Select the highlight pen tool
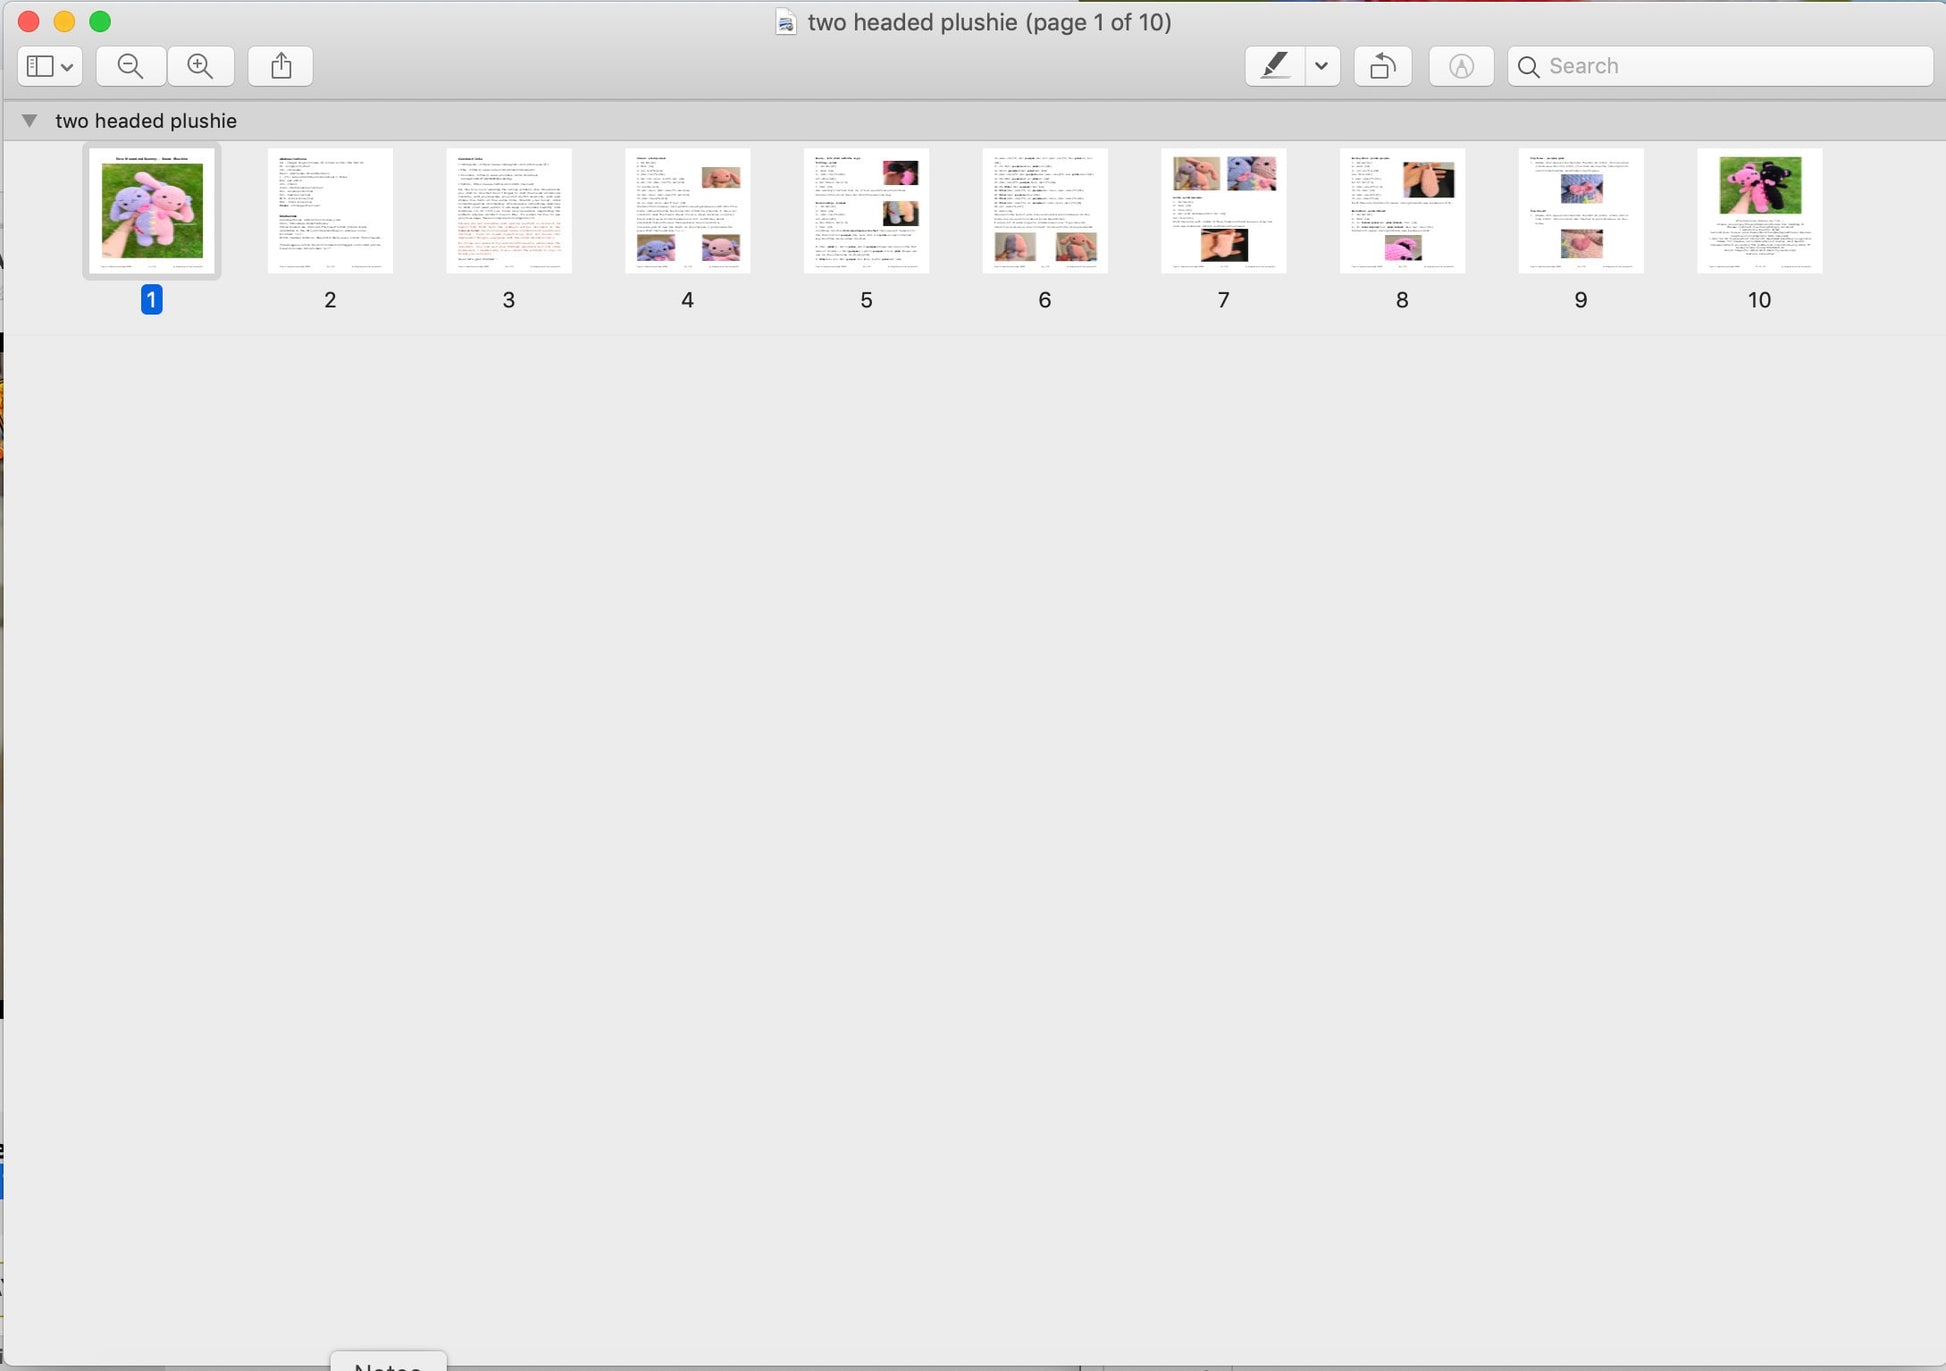The width and height of the screenshot is (1946, 1371). point(1274,66)
